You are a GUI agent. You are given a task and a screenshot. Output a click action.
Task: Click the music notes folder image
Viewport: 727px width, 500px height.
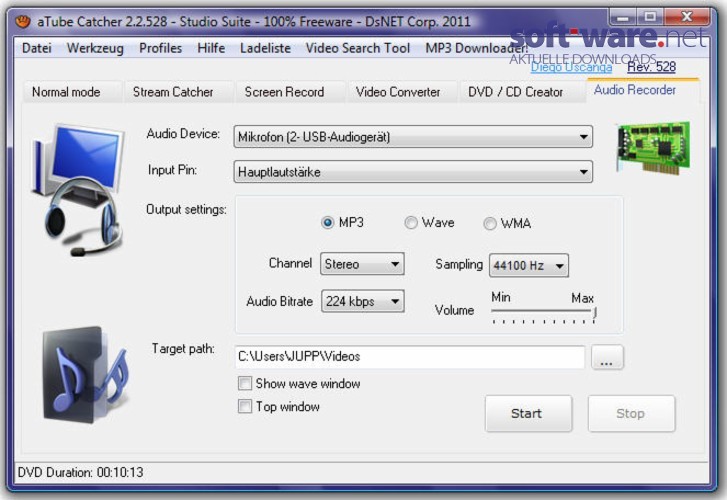pos(84,374)
